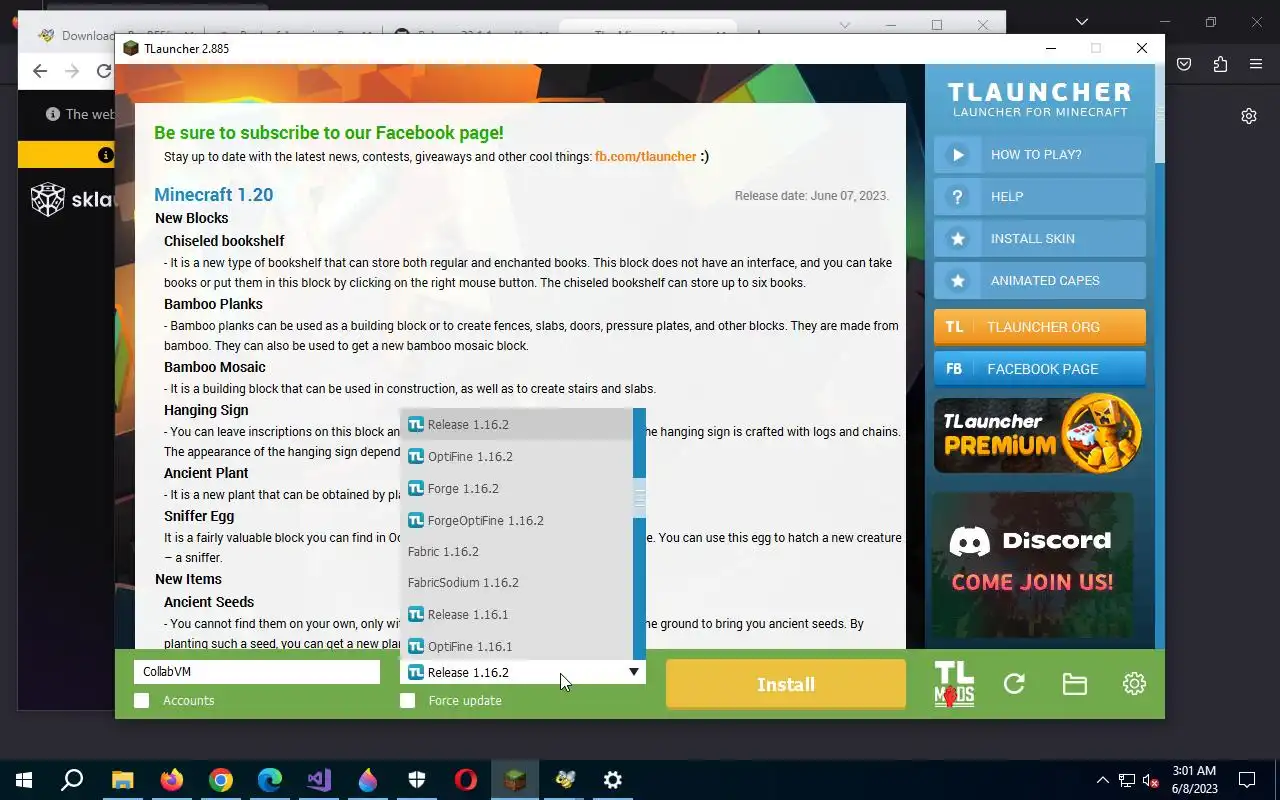The height and width of the screenshot is (800, 1280).
Task: Open the Windows Start menu
Action: (x=24, y=780)
